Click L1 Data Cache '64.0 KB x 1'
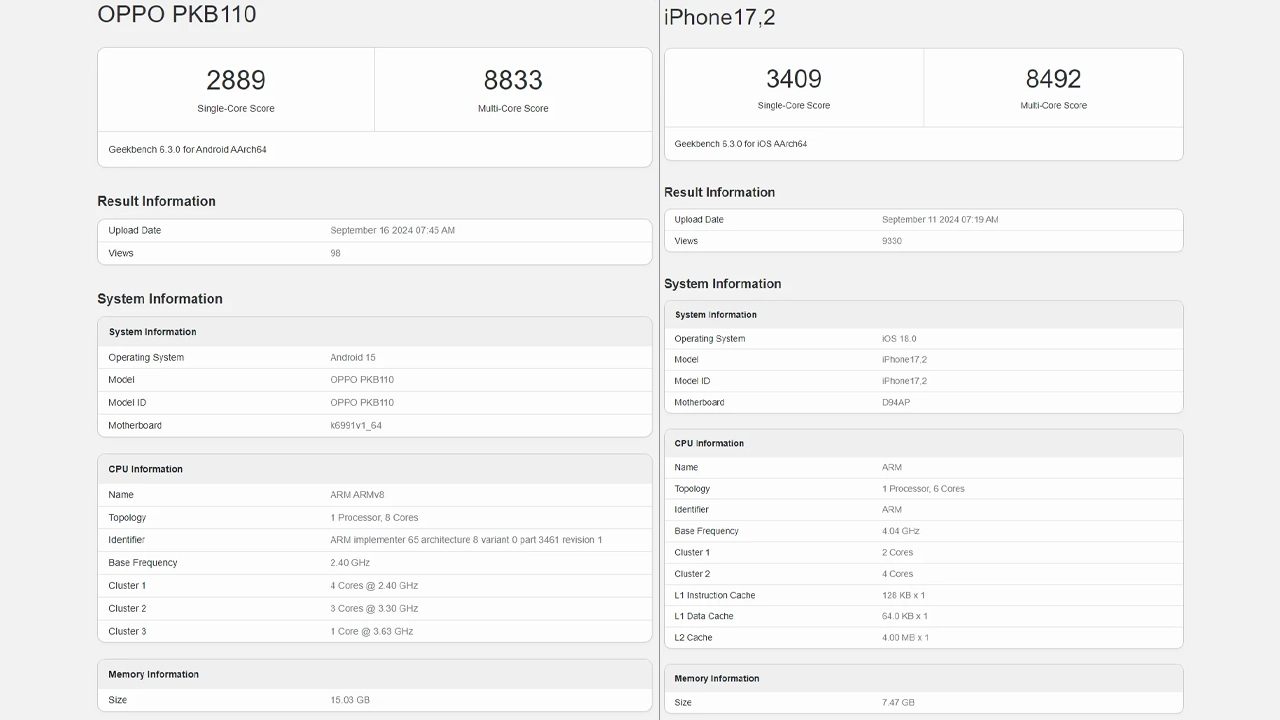Viewport: 1280px width, 720px height. 905,617
